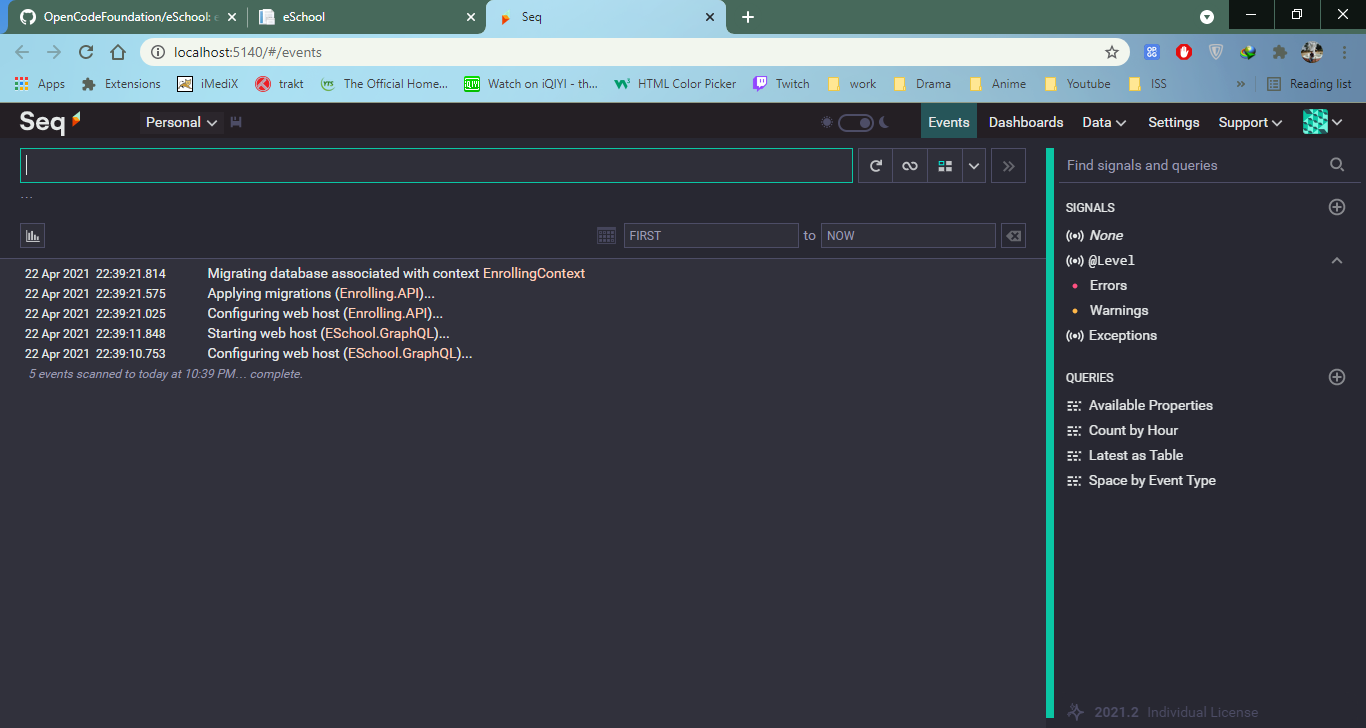Switch to the Dashboards tab
Viewport: 1366px width, 728px height.
point(1026,121)
